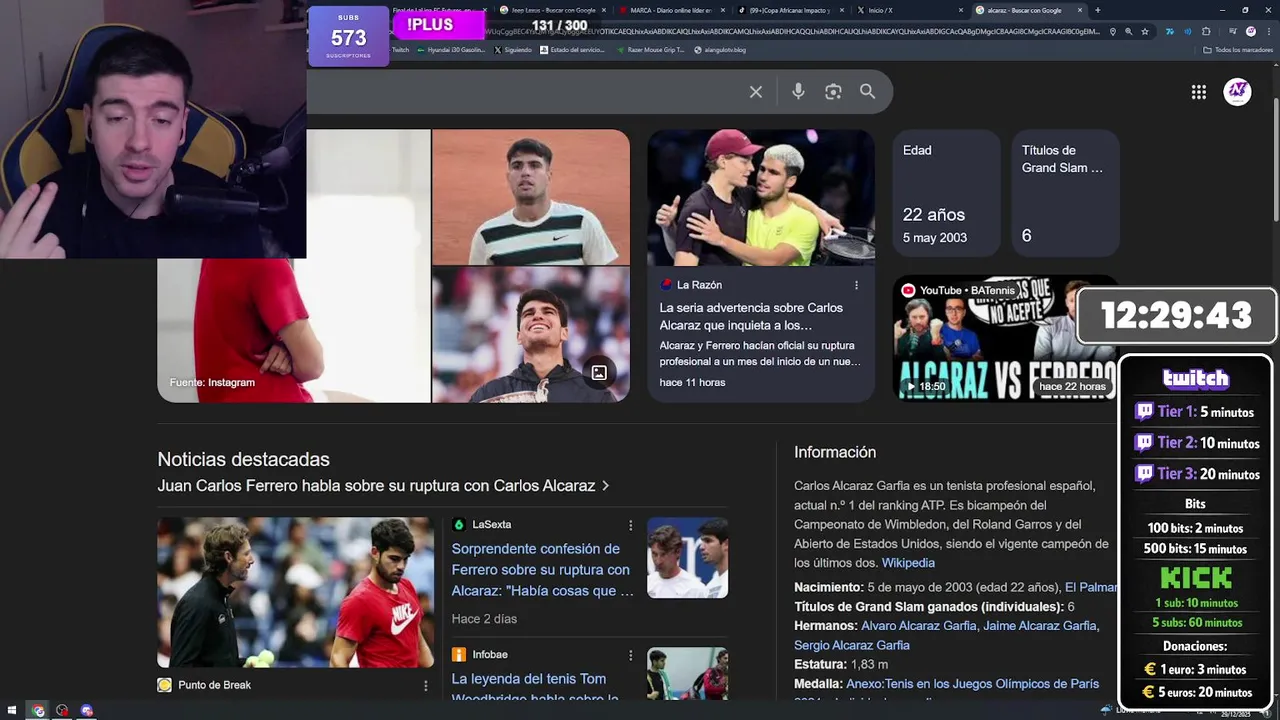
Task: Open the Estado del servicio bookmark
Action: click(573, 50)
